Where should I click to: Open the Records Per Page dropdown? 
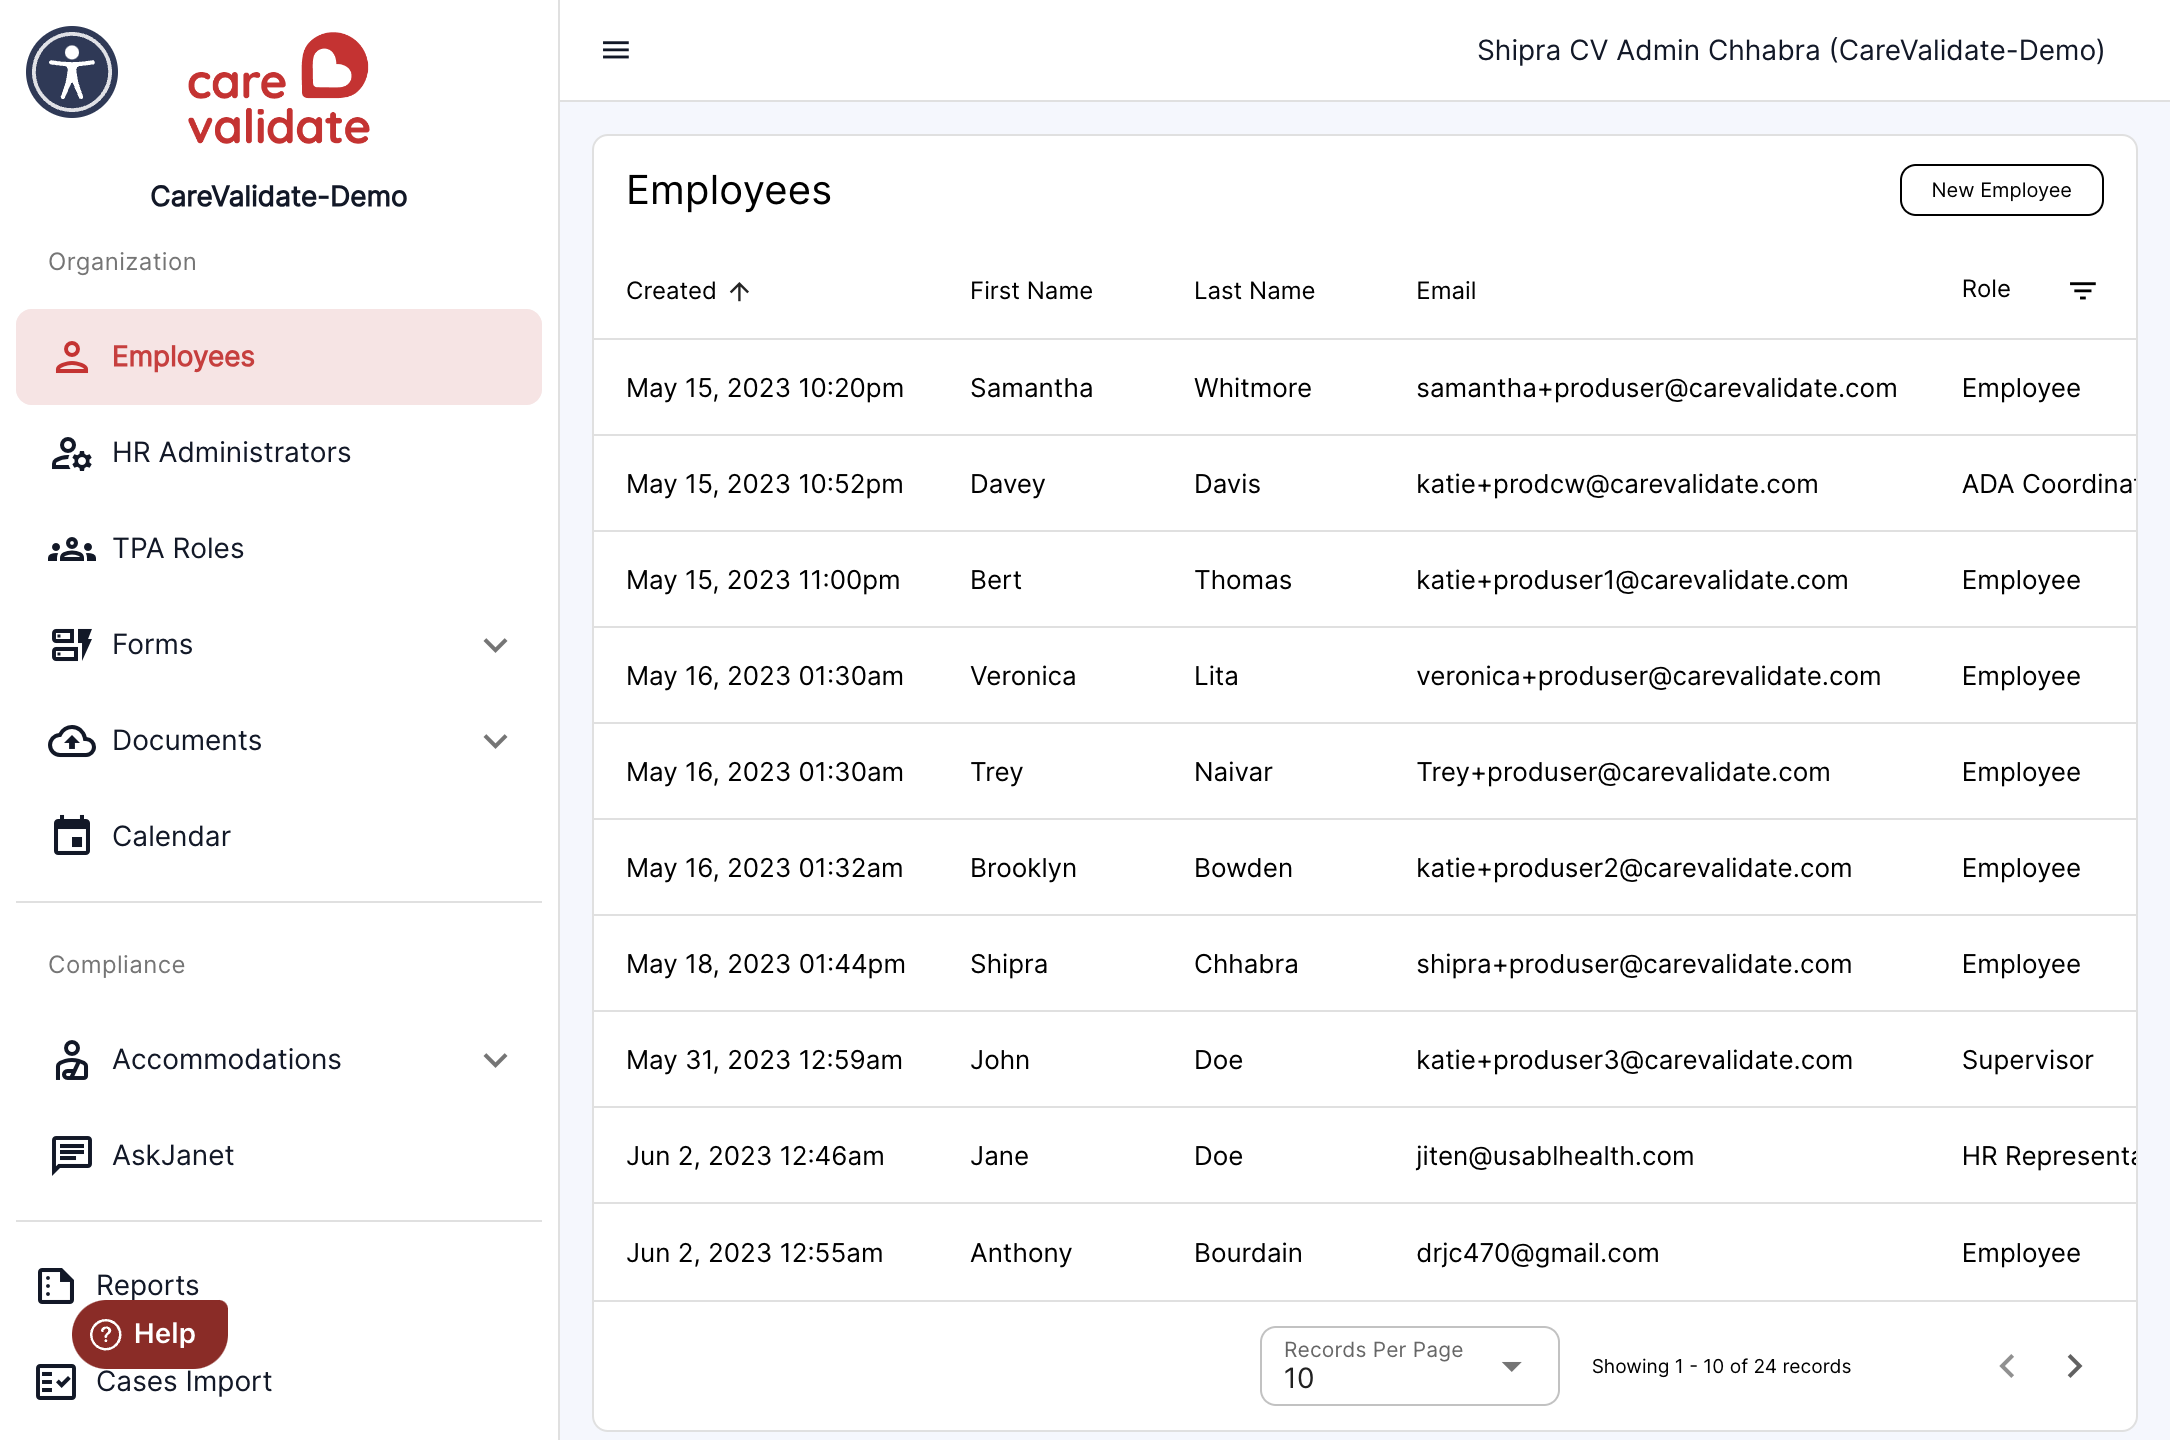1409,1366
